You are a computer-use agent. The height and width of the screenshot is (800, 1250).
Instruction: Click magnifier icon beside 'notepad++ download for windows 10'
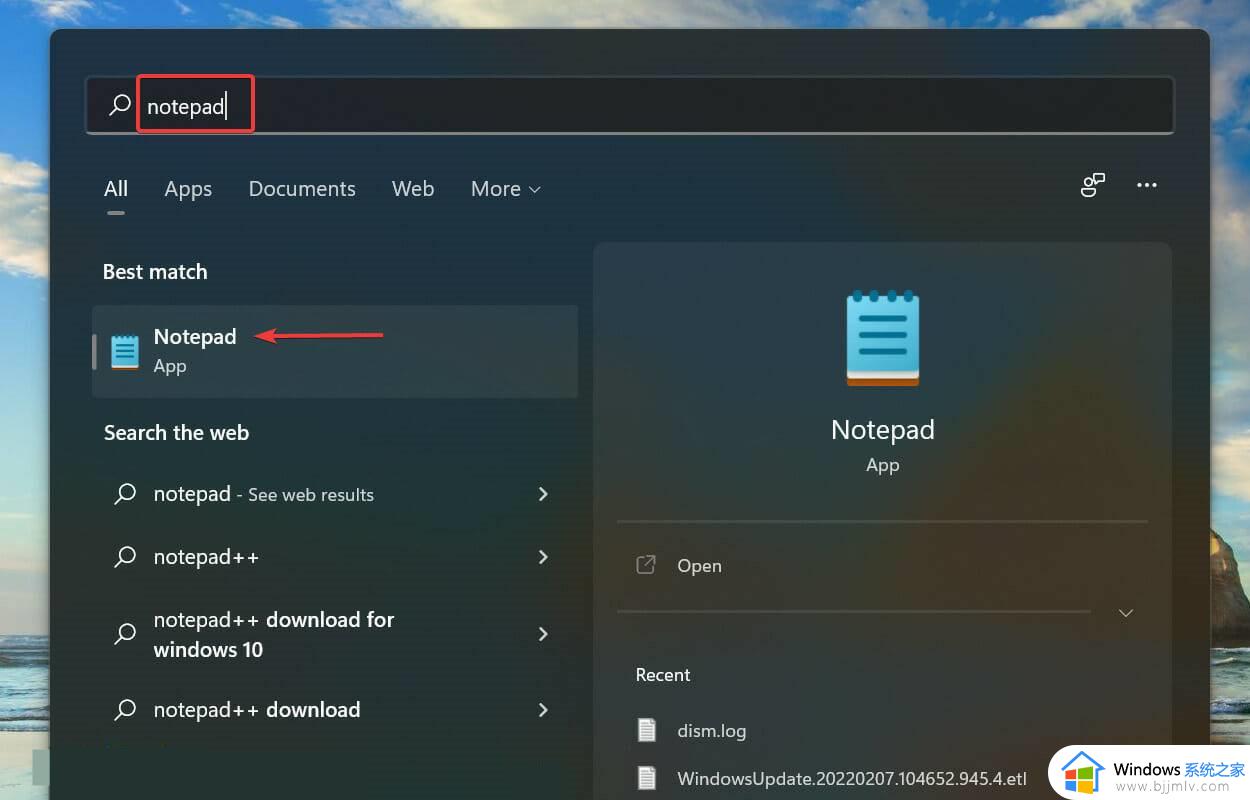pos(125,633)
